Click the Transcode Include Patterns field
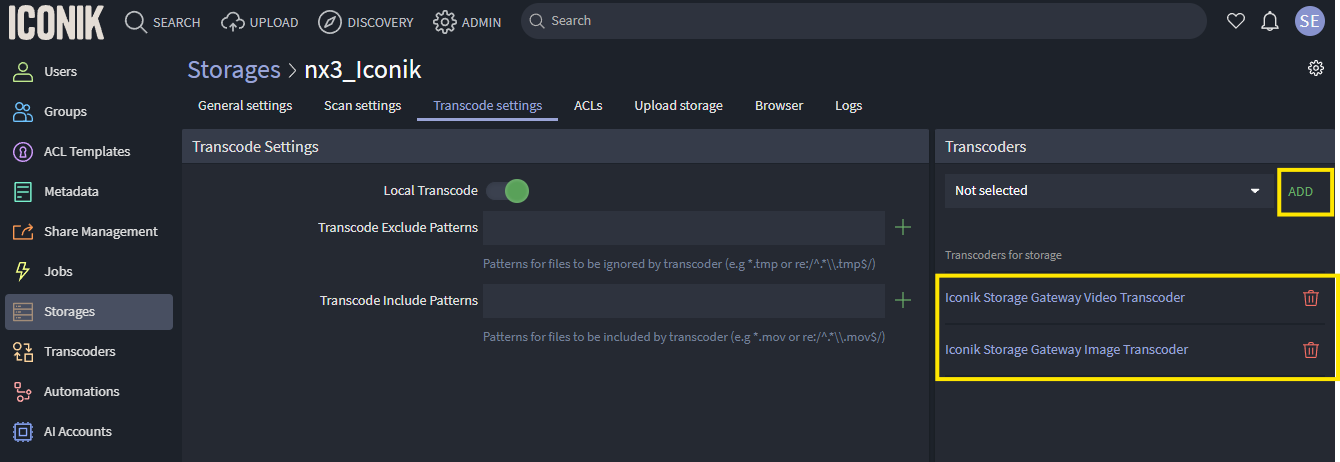The height and width of the screenshot is (462, 1340). pos(684,300)
